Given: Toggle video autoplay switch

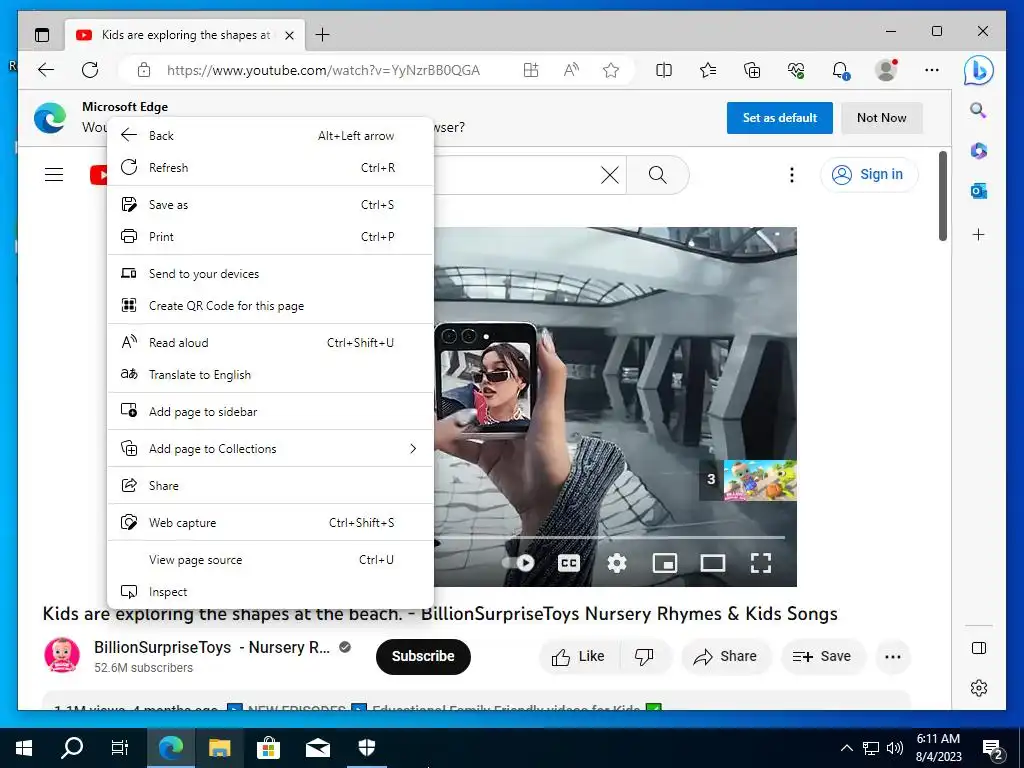Looking at the screenshot, I should point(519,562).
